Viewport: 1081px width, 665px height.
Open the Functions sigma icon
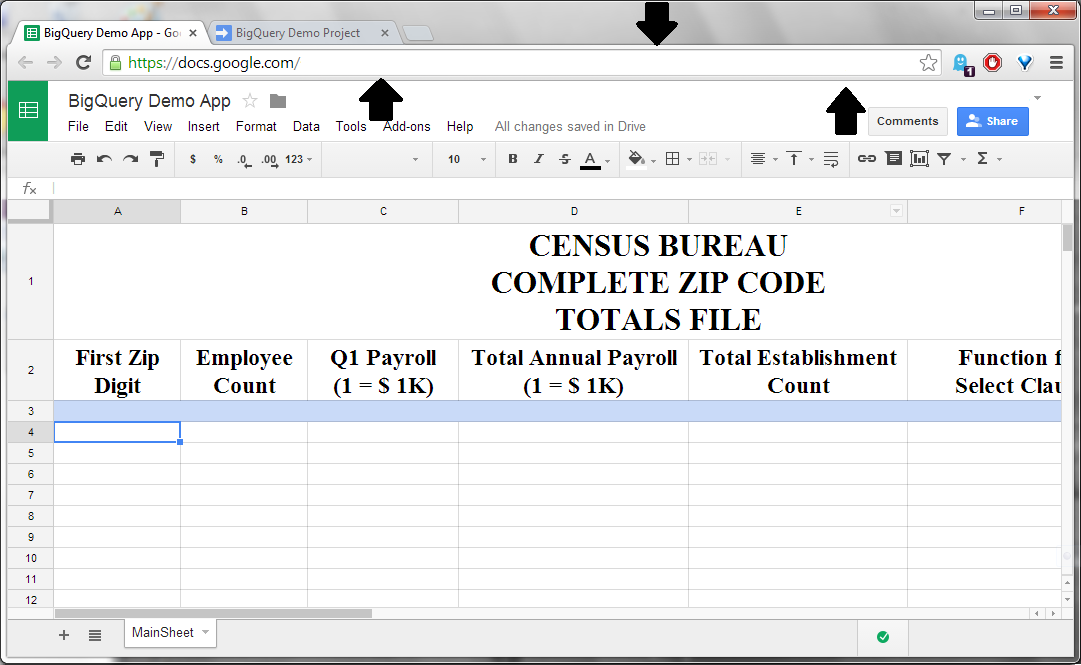[x=984, y=158]
